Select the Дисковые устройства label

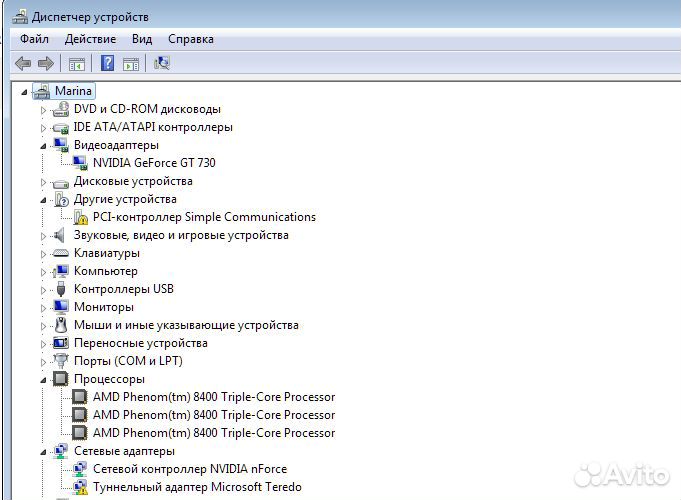(133, 181)
